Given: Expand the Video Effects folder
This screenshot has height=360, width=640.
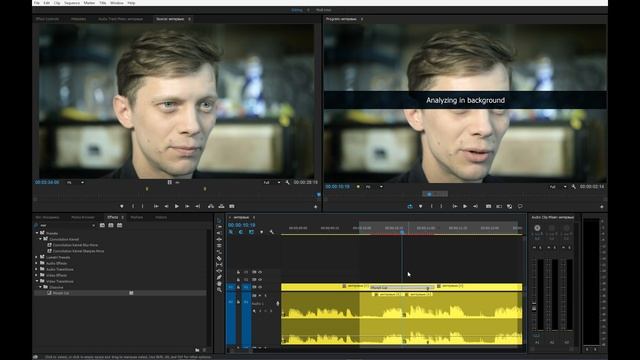Looking at the screenshot, I should tap(37, 275).
